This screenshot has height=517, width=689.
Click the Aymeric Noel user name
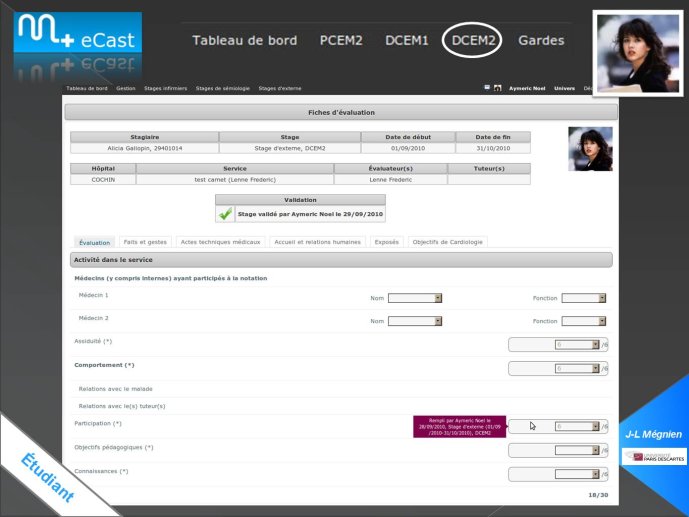(x=527, y=88)
